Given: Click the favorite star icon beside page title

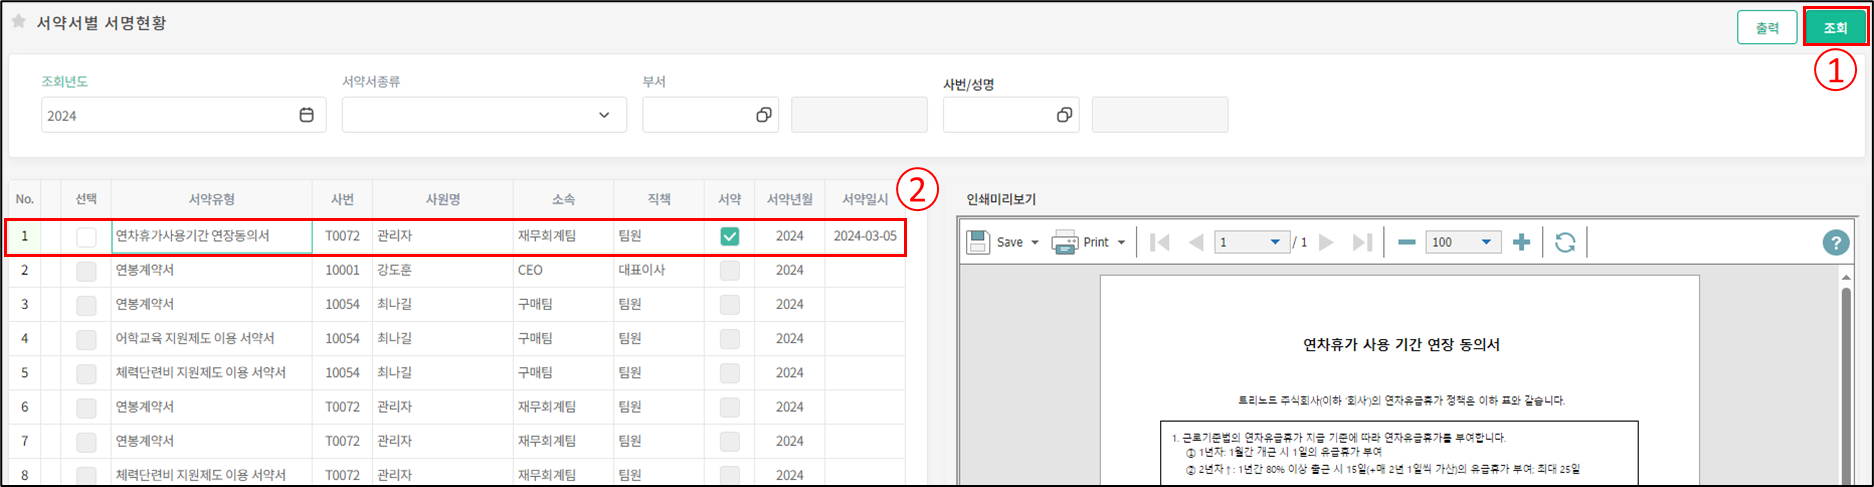Looking at the screenshot, I should click(18, 21).
